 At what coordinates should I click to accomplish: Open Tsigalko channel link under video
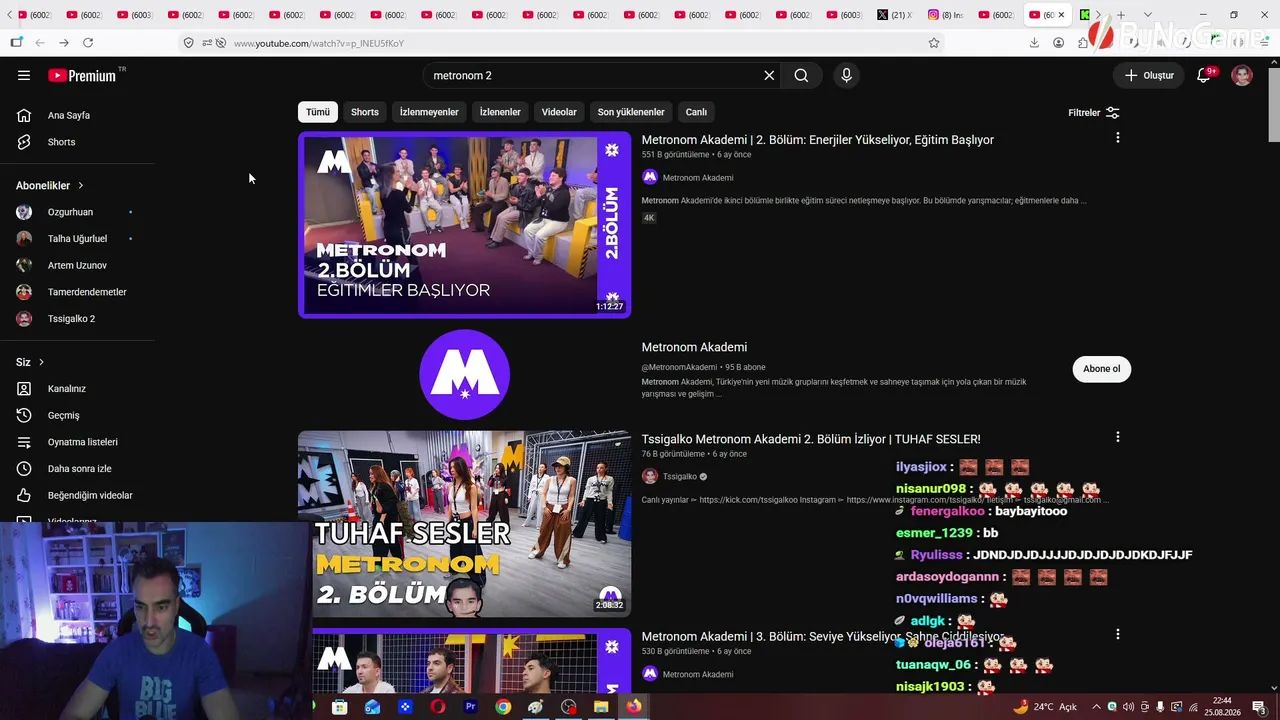coord(680,477)
